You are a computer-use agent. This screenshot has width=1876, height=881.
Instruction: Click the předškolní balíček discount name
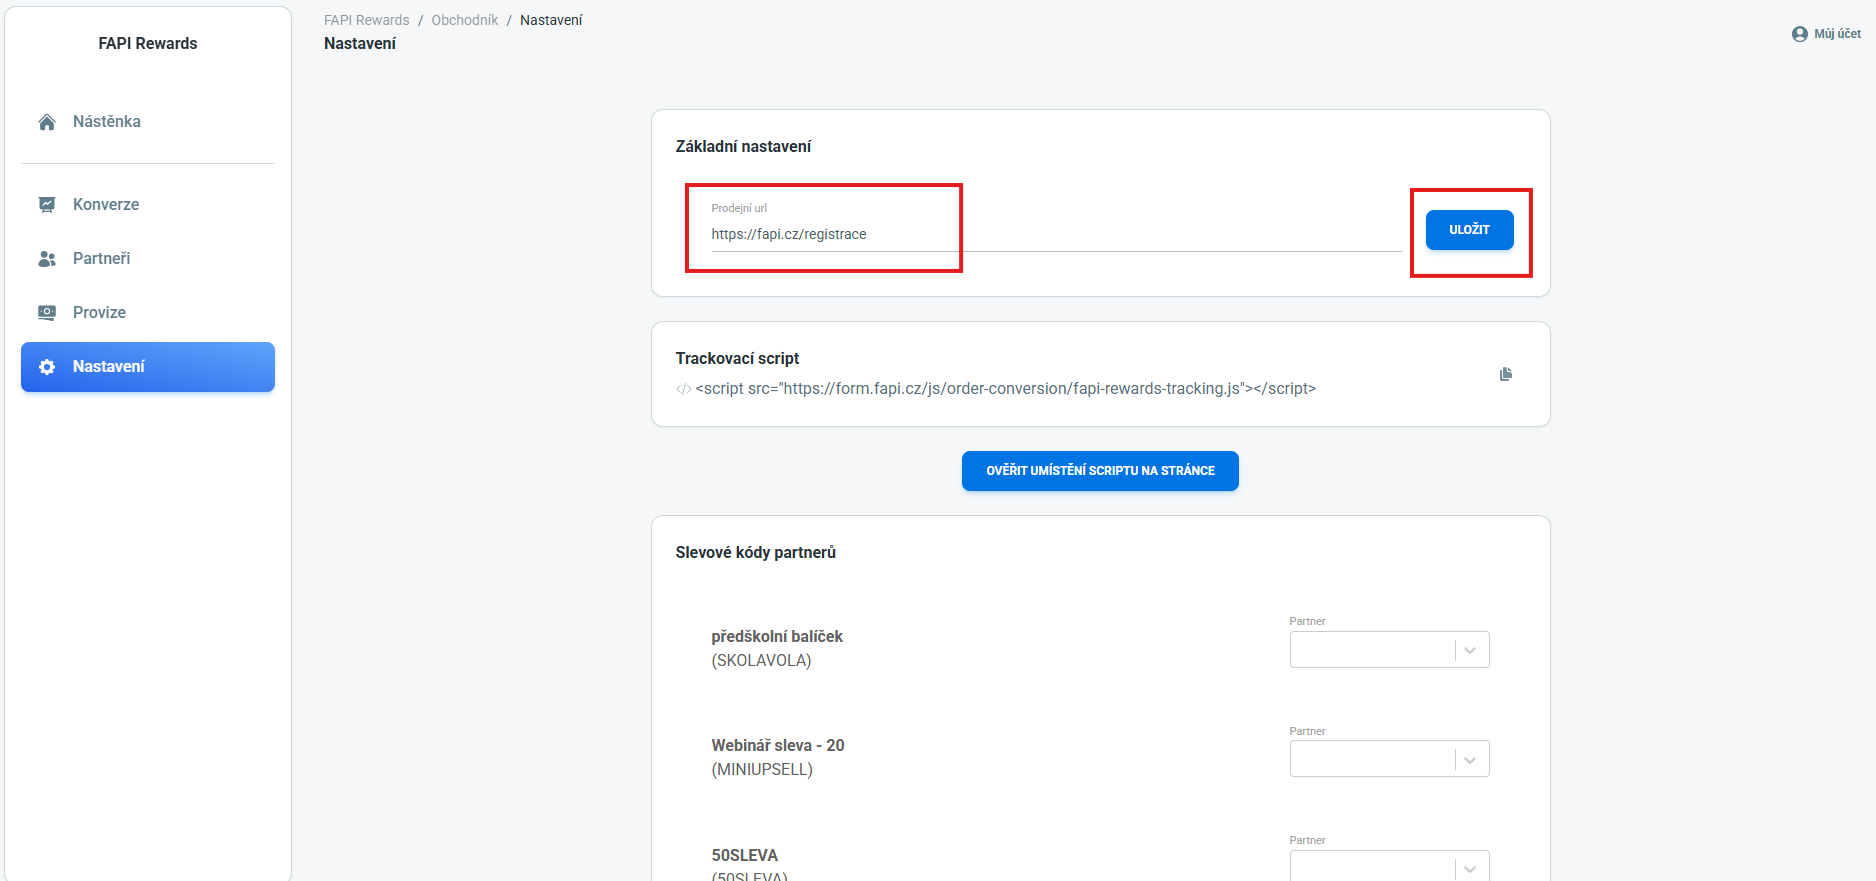pos(777,637)
